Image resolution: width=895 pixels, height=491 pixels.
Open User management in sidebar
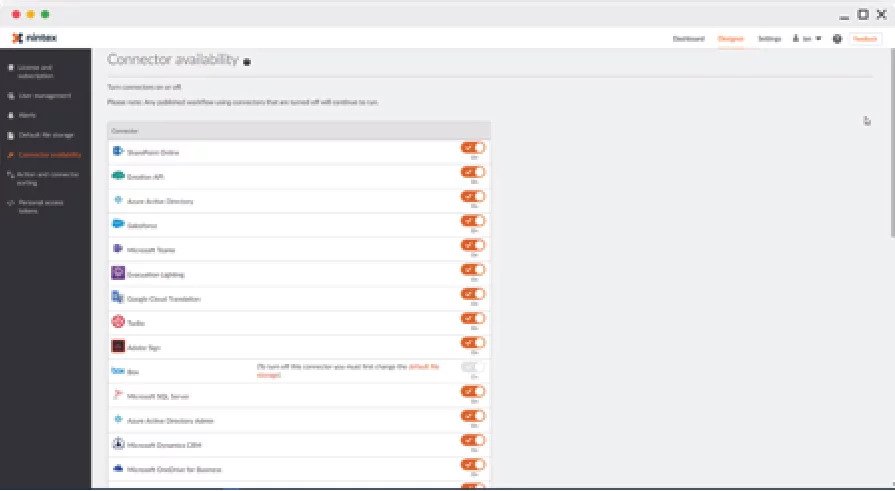tap(44, 96)
